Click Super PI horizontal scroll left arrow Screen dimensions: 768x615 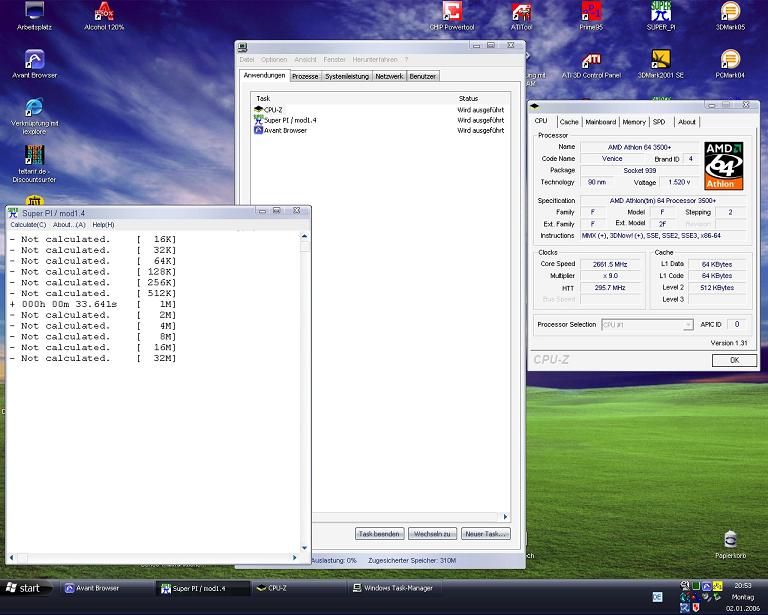[x=11, y=557]
